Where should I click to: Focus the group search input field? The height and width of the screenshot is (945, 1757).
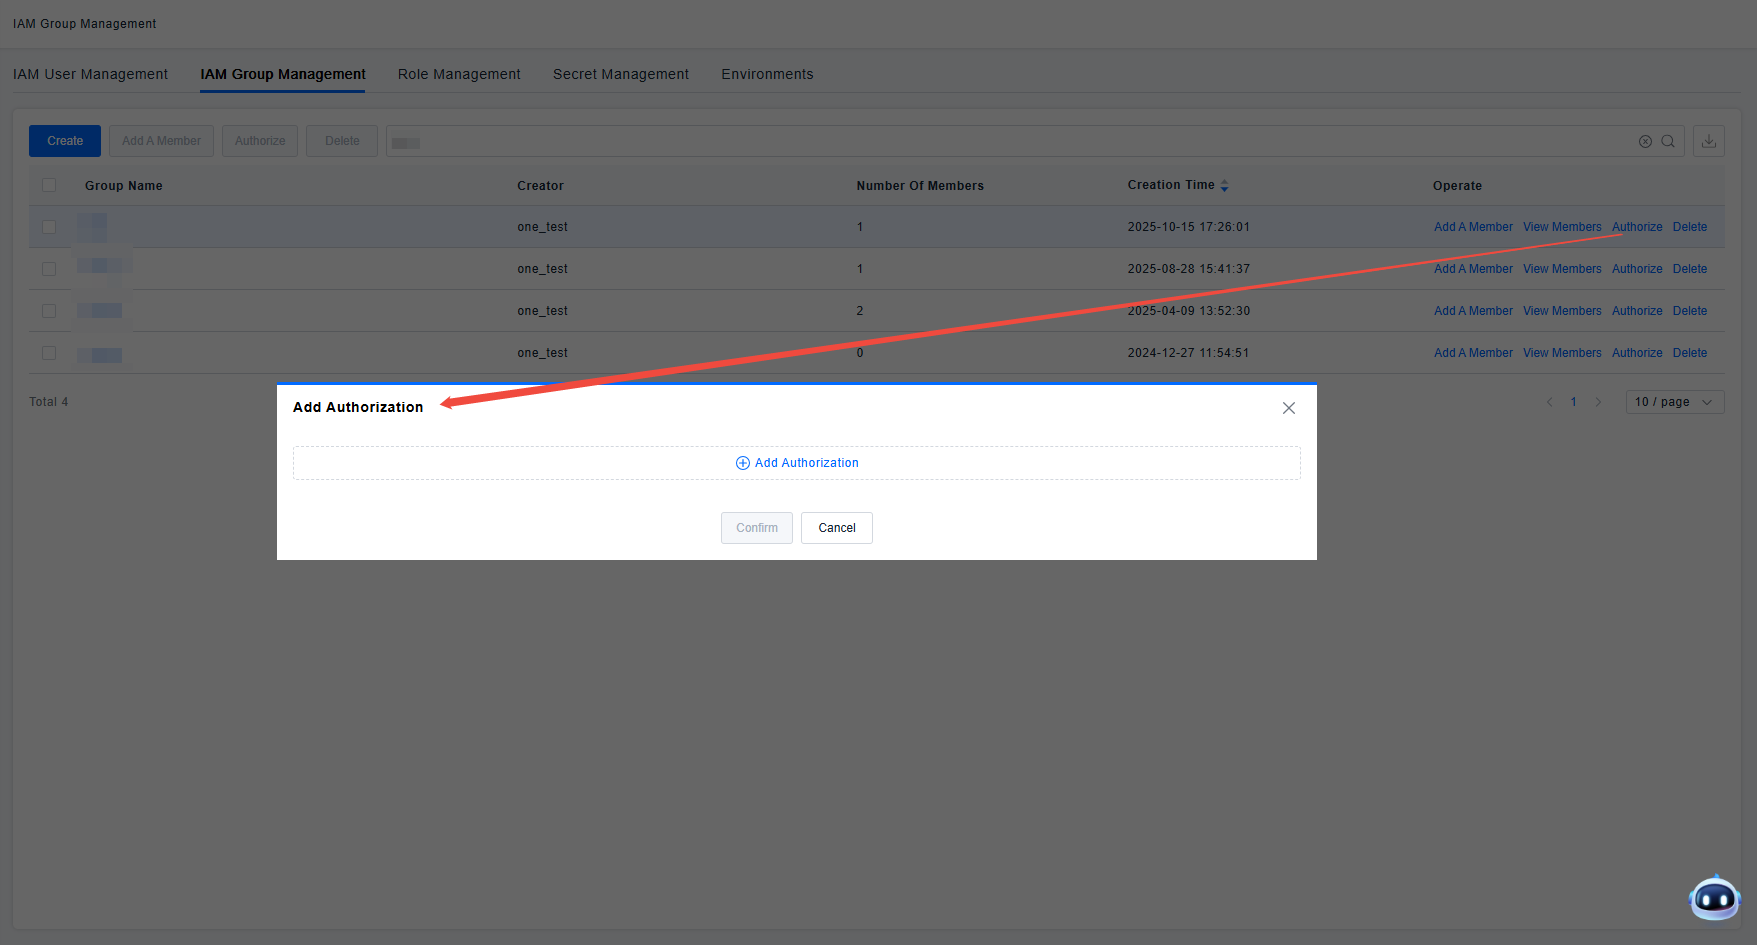point(1000,141)
